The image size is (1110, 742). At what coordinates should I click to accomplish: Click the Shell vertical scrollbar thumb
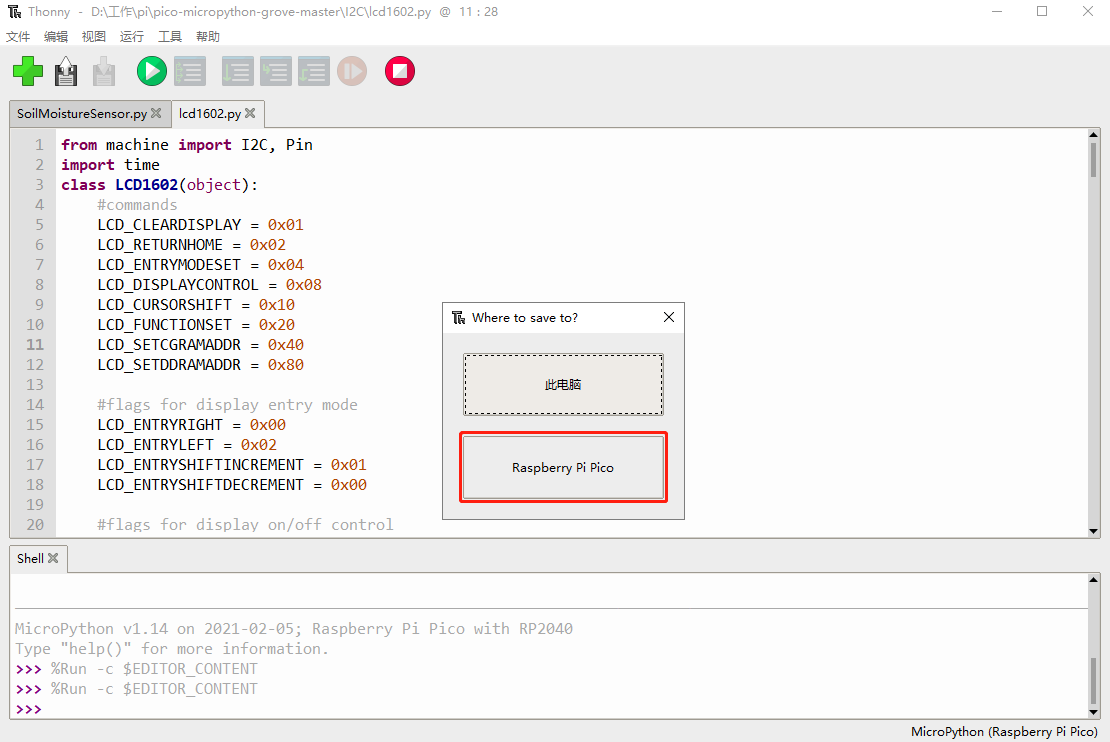pyautogui.click(x=1094, y=681)
